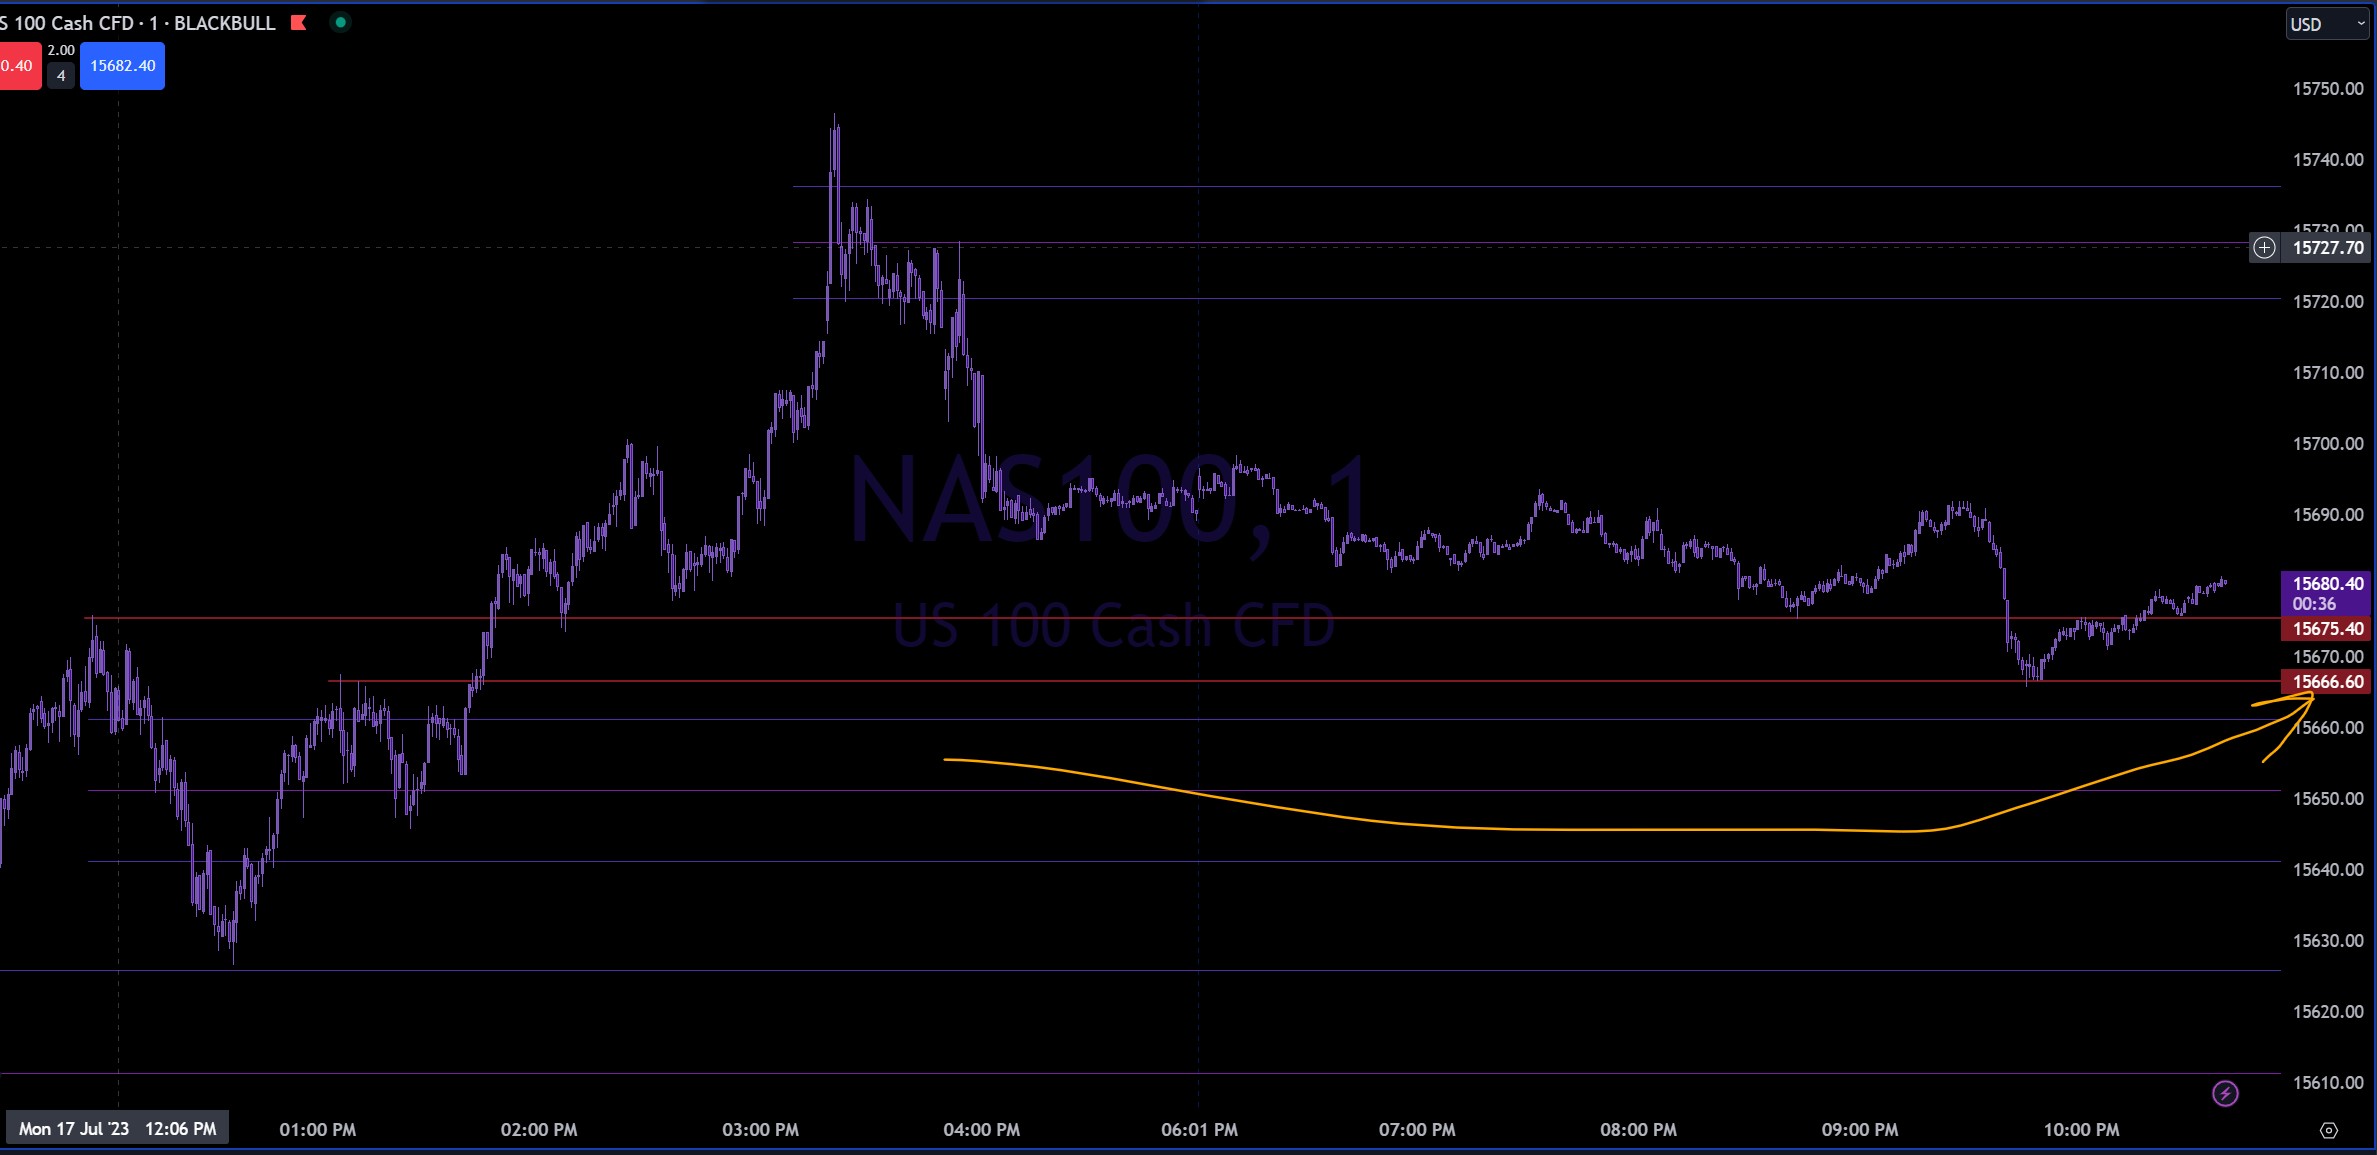
Task: Click the 15666.60 red price label
Action: click(2327, 682)
